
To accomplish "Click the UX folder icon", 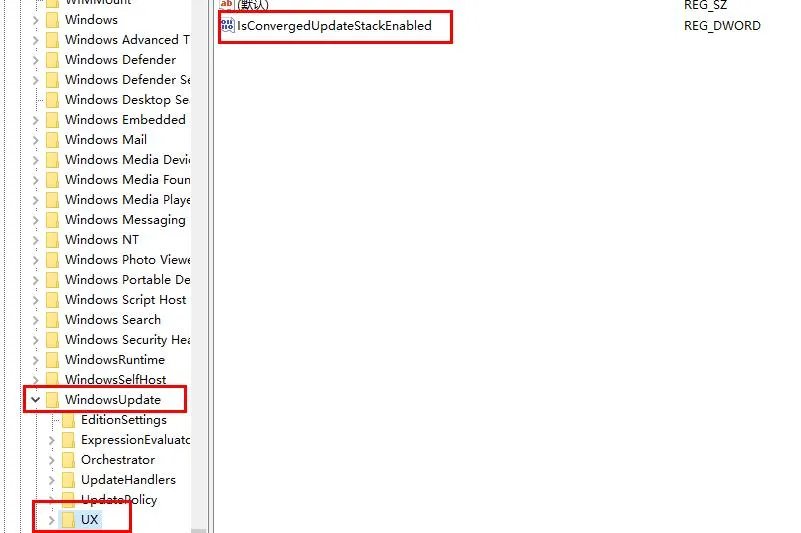I will click(x=68, y=520).
